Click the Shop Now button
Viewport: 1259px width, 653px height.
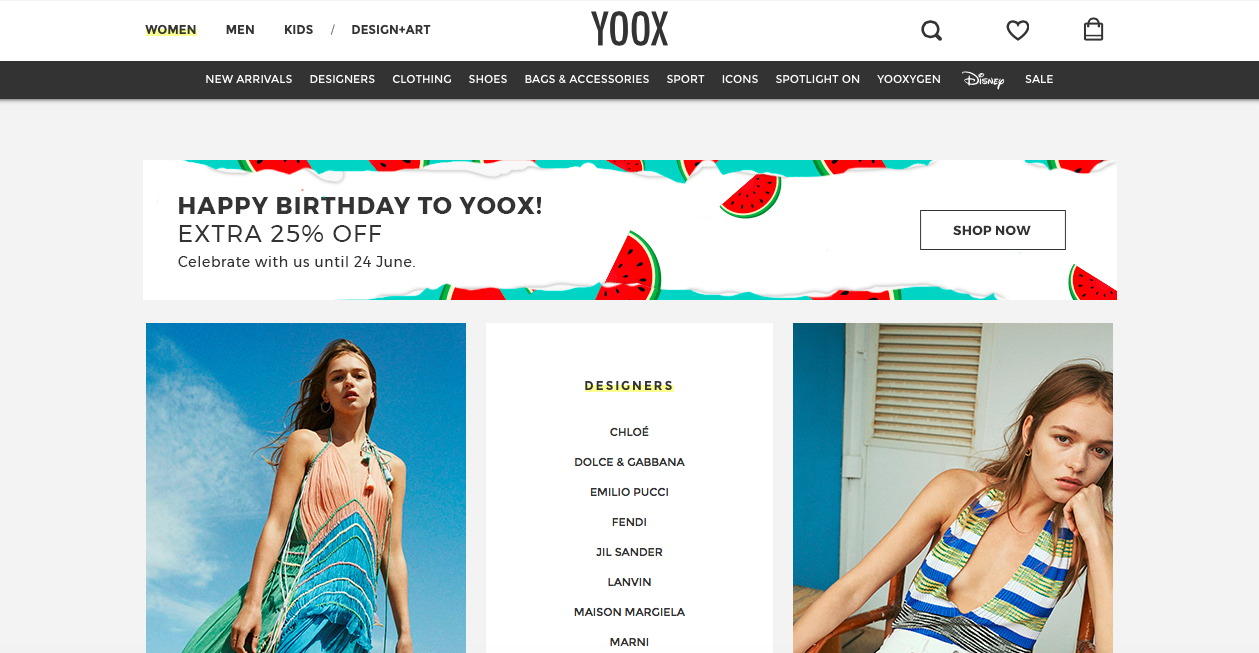coord(992,230)
